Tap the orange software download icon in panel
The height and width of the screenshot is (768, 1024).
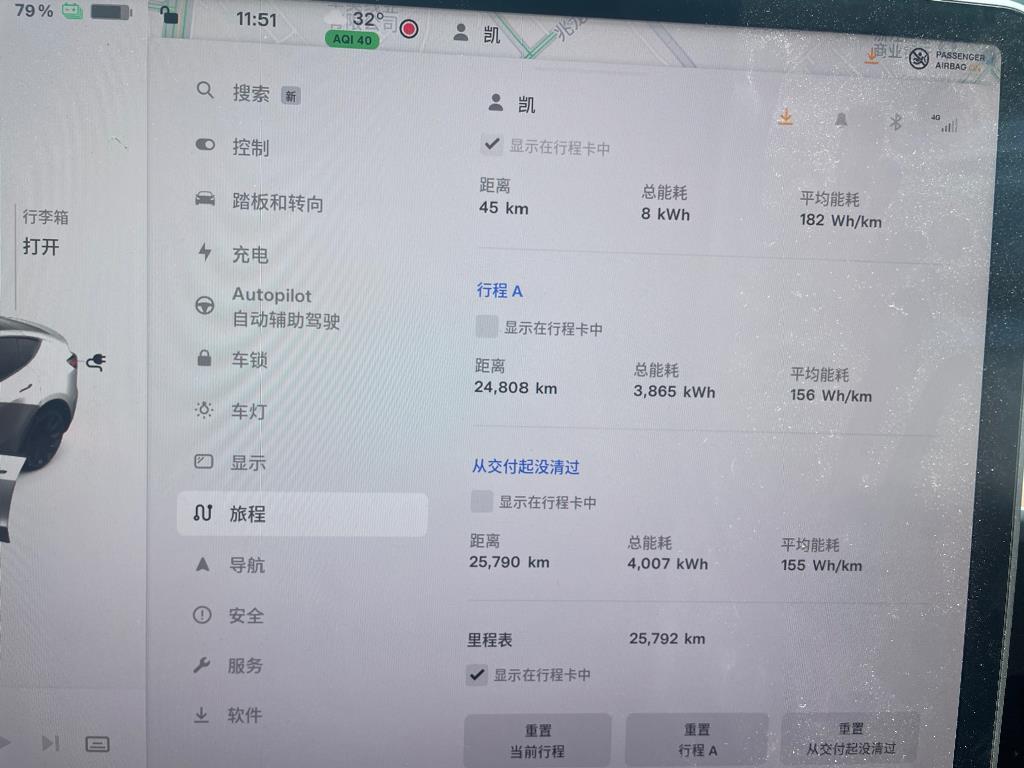coord(786,118)
